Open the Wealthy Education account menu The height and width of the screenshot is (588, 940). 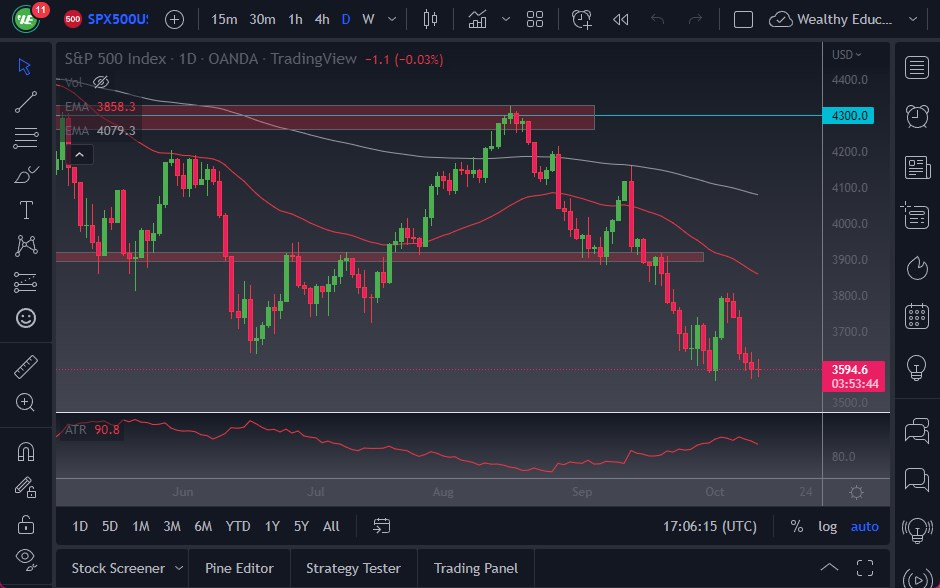coord(845,19)
